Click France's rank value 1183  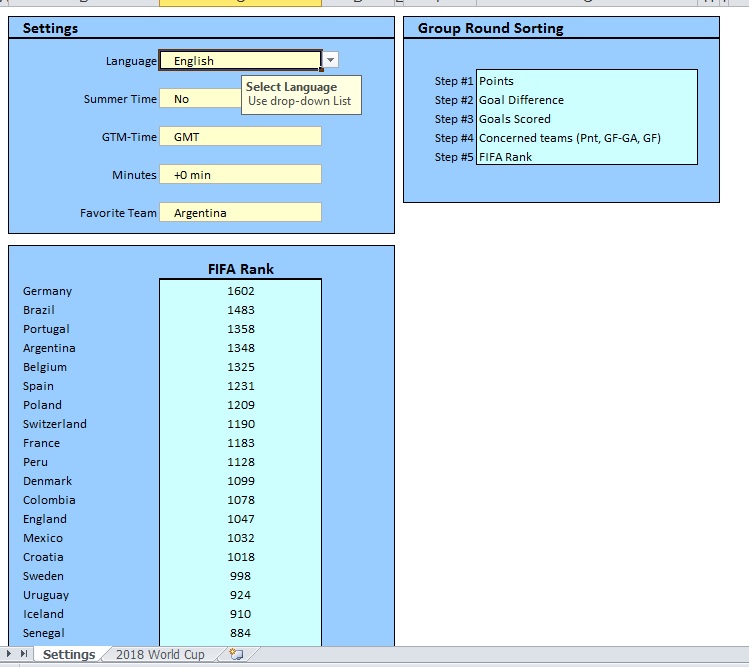(240, 443)
